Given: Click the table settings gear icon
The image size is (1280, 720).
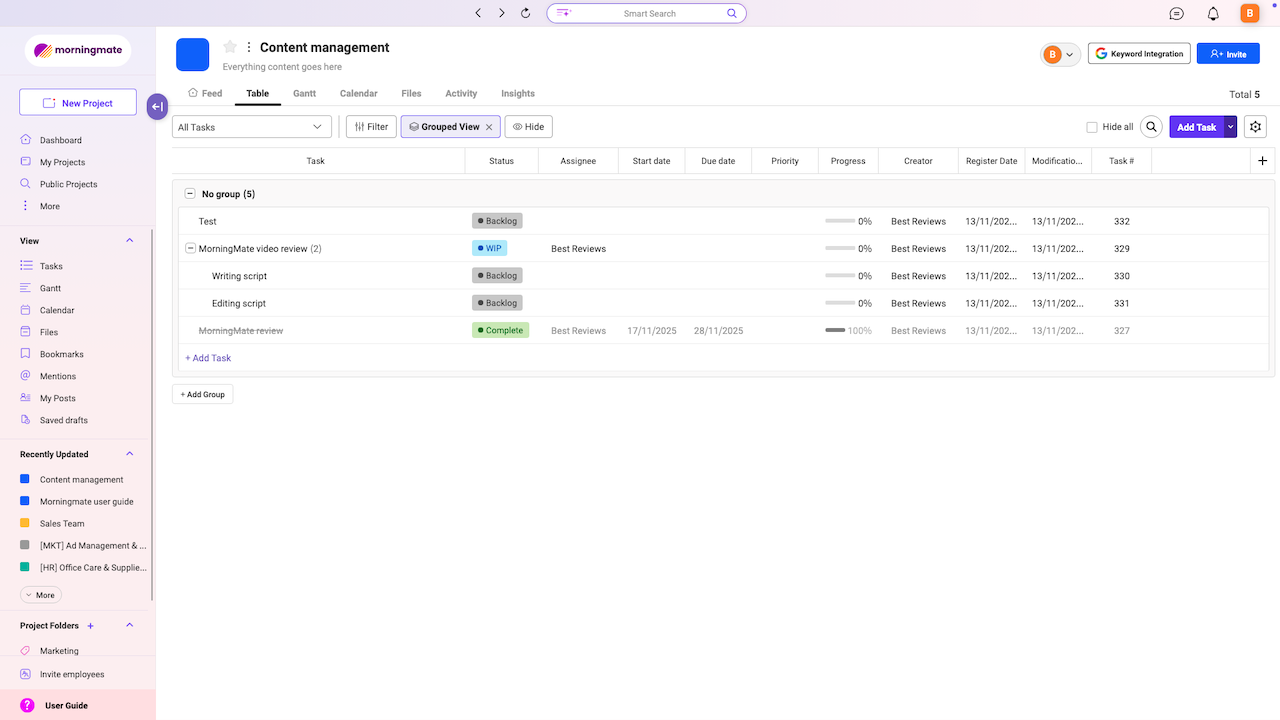Looking at the screenshot, I should pyautogui.click(x=1256, y=127).
